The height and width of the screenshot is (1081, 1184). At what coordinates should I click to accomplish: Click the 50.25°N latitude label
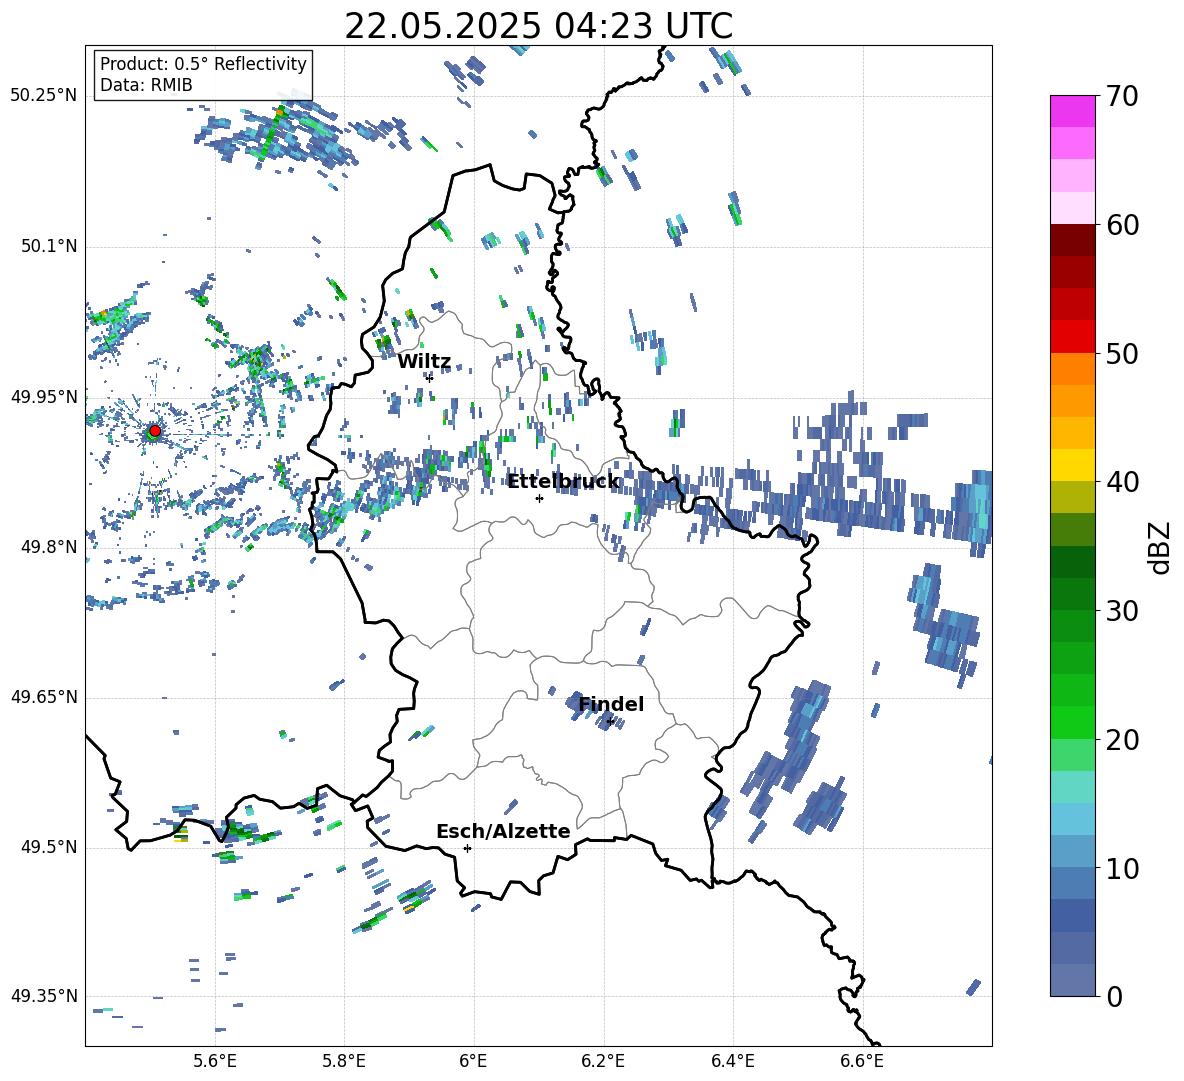[44, 96]
